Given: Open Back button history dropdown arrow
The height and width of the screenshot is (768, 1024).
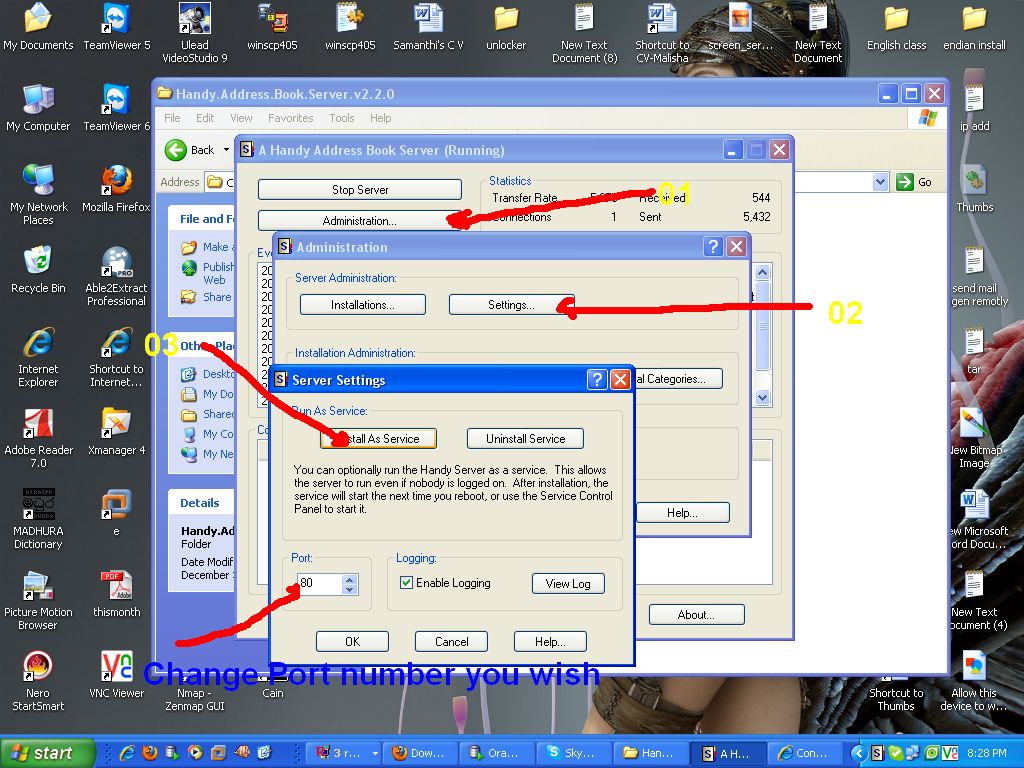Looking at the screenshot, I should coord(226,150).
